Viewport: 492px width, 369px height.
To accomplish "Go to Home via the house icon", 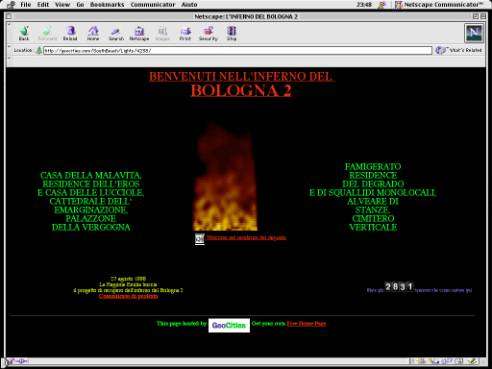I will (x=93, y=33).
